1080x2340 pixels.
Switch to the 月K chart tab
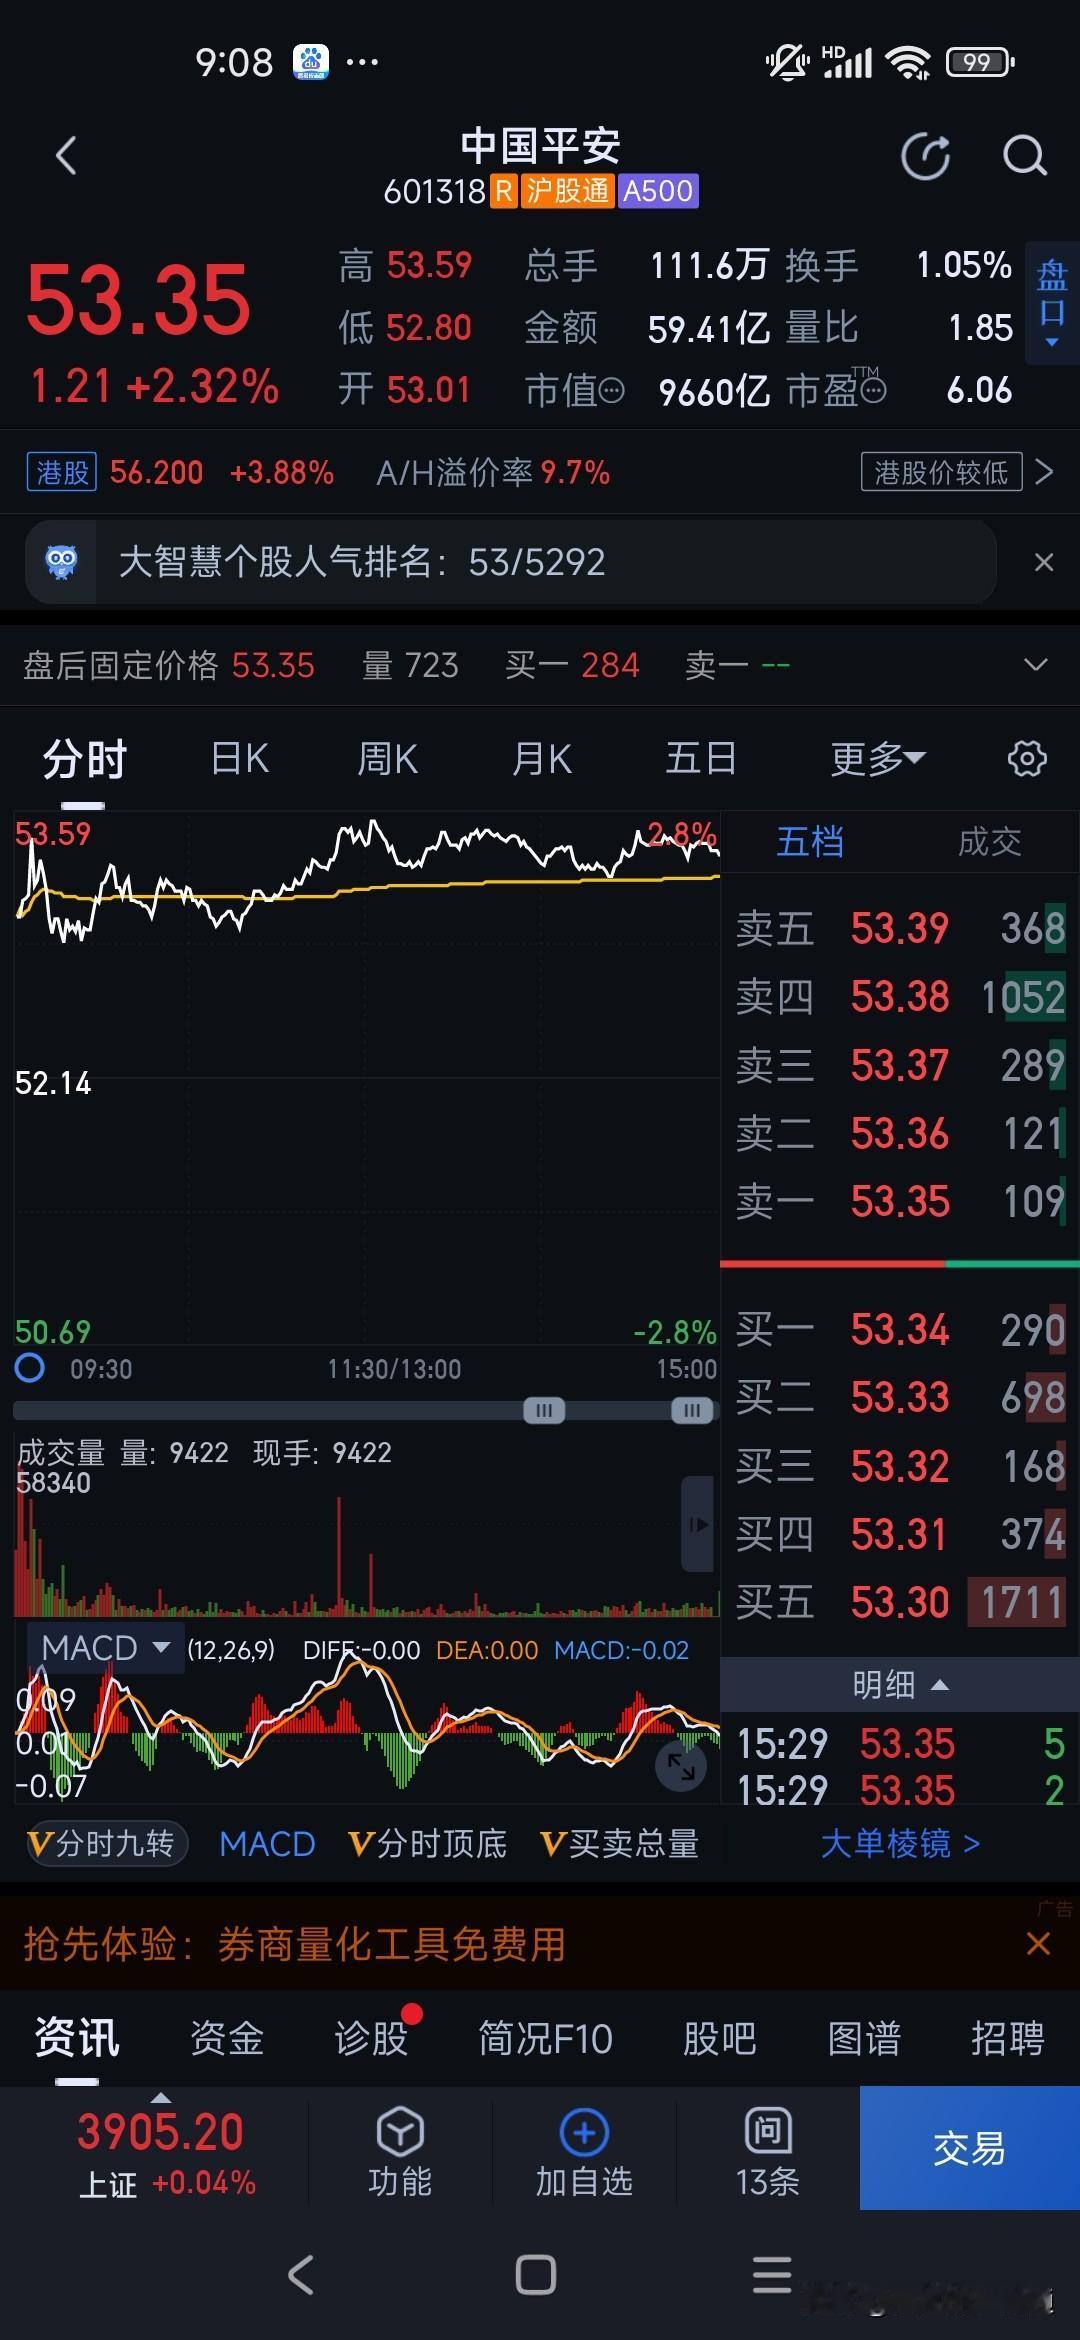pos(541,759)
